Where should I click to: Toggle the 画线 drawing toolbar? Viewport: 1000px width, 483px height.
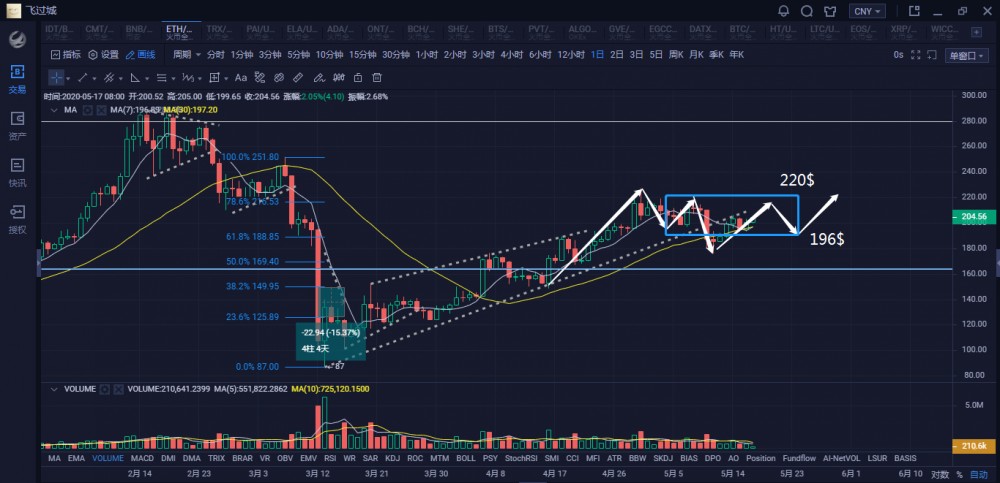pyautogui.click(x=140, y=55)
